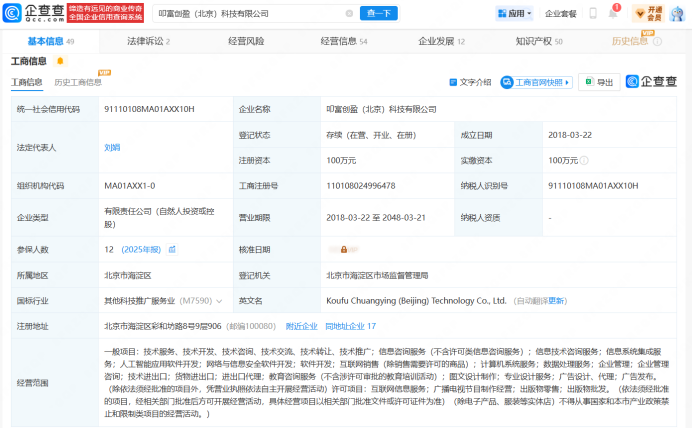The width and height of the screenshot is (692, 428).
Task: Switch to the 企业发展 tab
Action: tap(441, 41)
